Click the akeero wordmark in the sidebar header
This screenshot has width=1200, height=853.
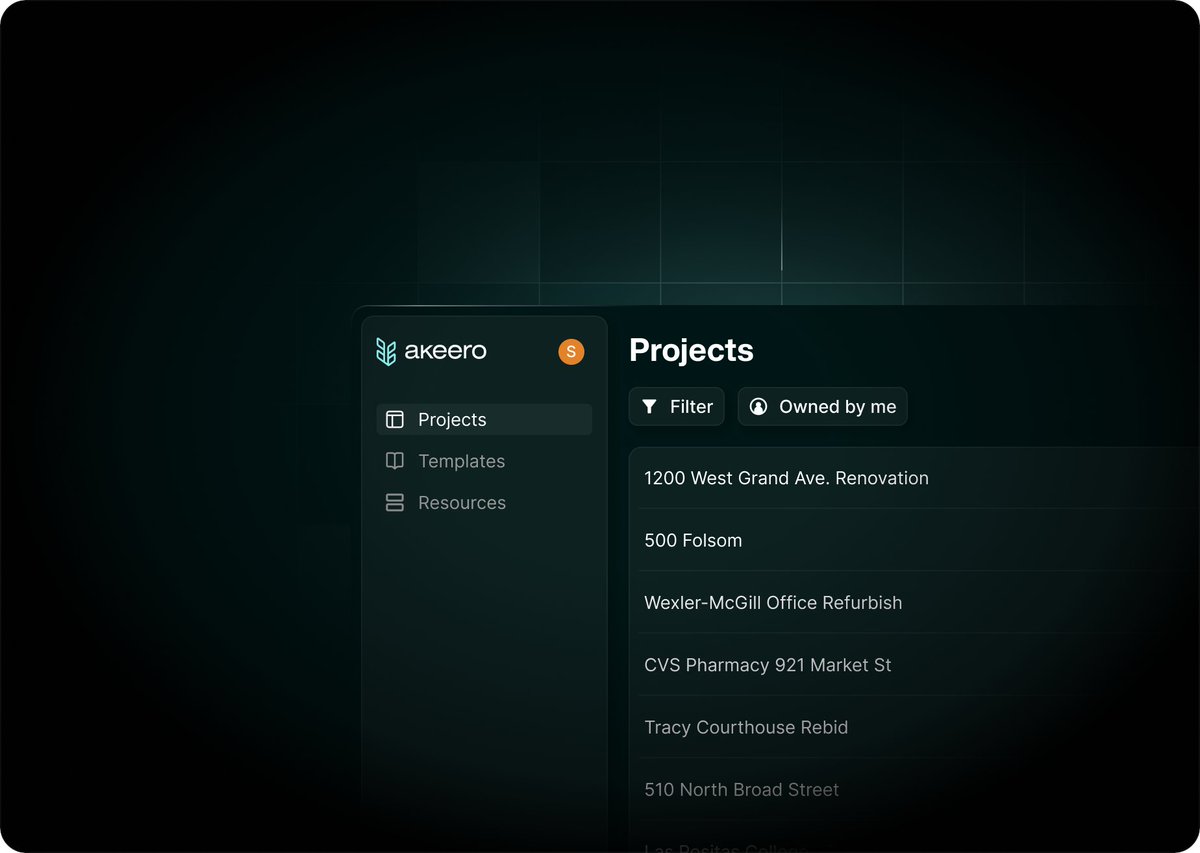(x=445, y=351)
